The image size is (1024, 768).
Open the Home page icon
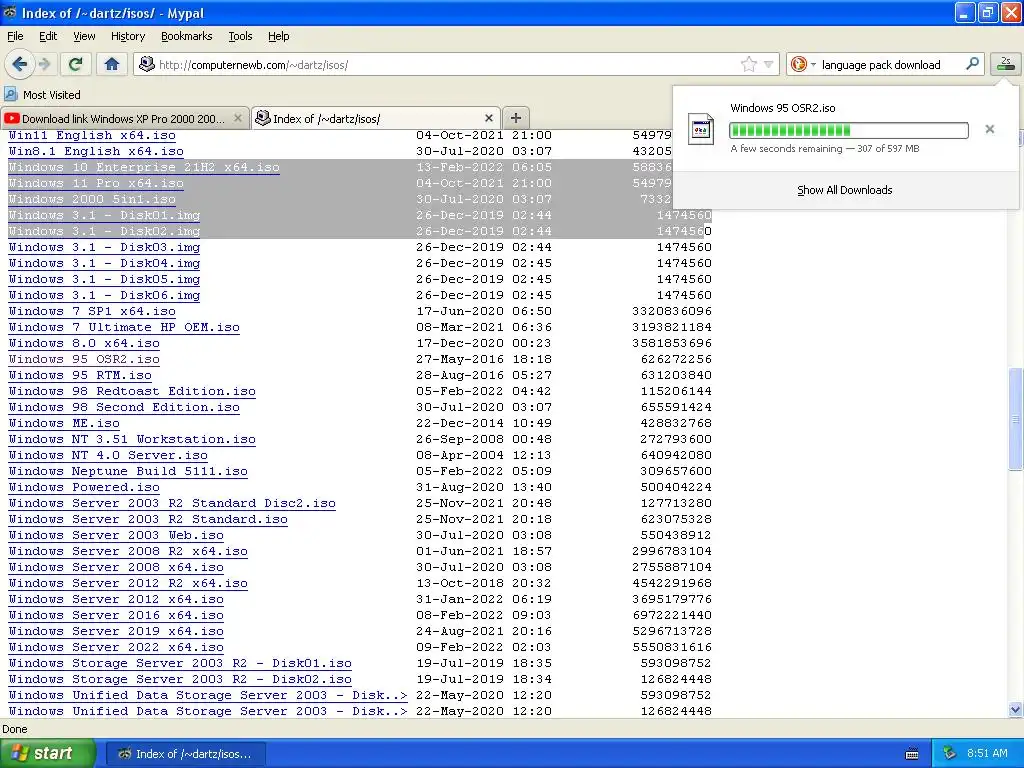112,64
